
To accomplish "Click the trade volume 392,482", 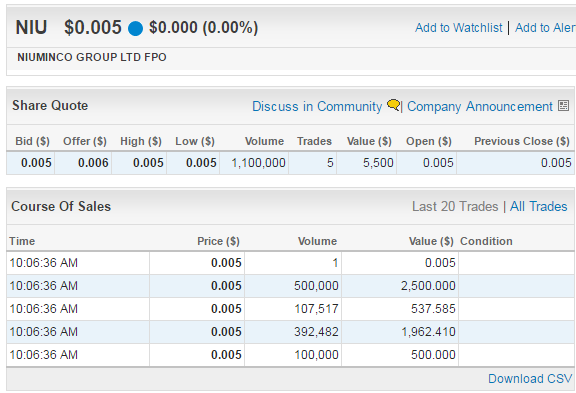I will pyautogui.click(x=316, y=332).
